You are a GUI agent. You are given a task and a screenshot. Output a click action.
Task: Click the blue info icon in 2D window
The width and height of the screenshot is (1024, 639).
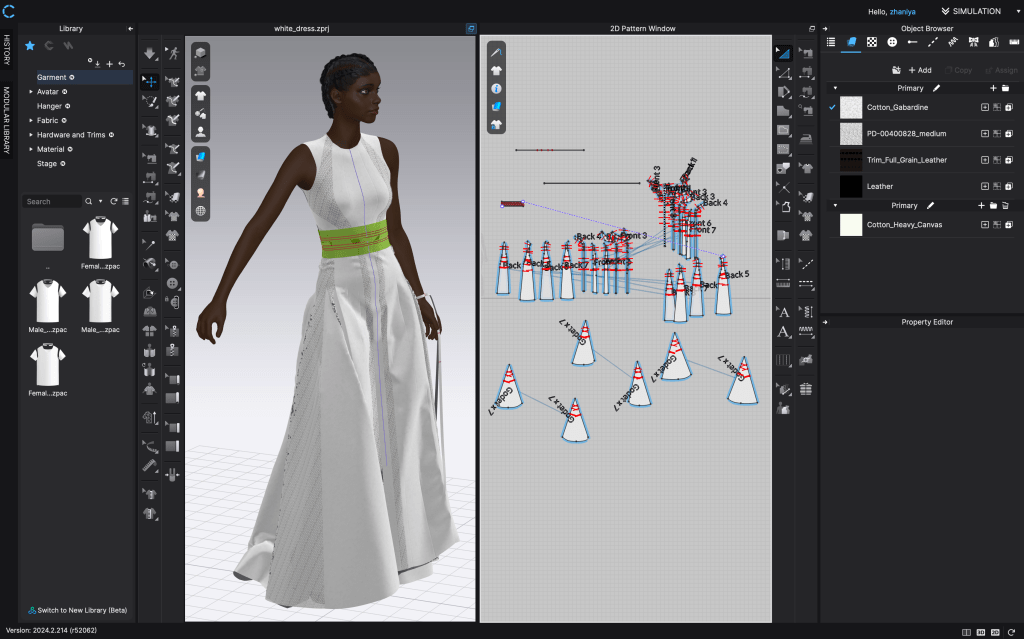click(x=496, y=88)
